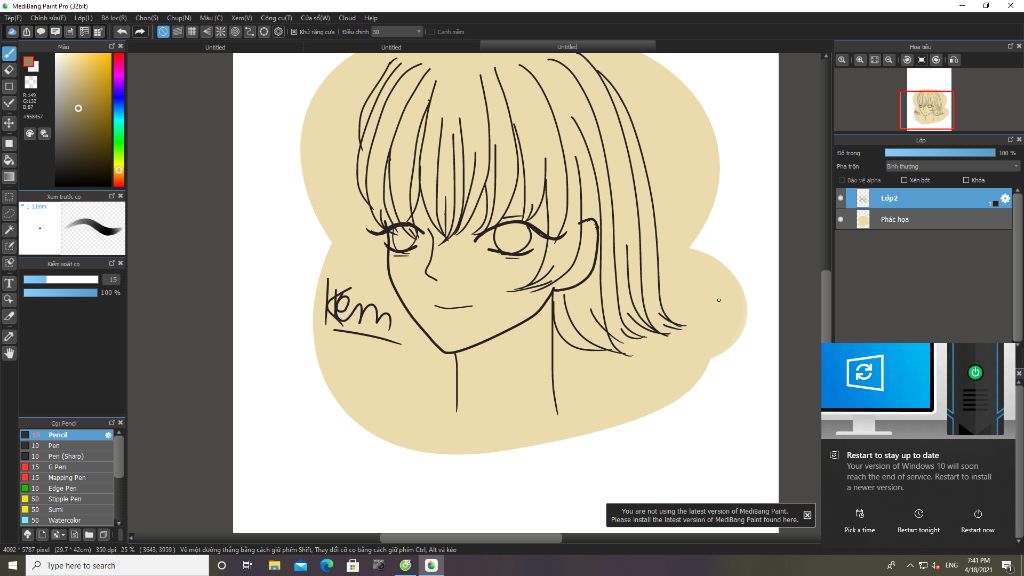Select the Hand tool
This screenshot has width=1024, height=576.
point(9,353)
